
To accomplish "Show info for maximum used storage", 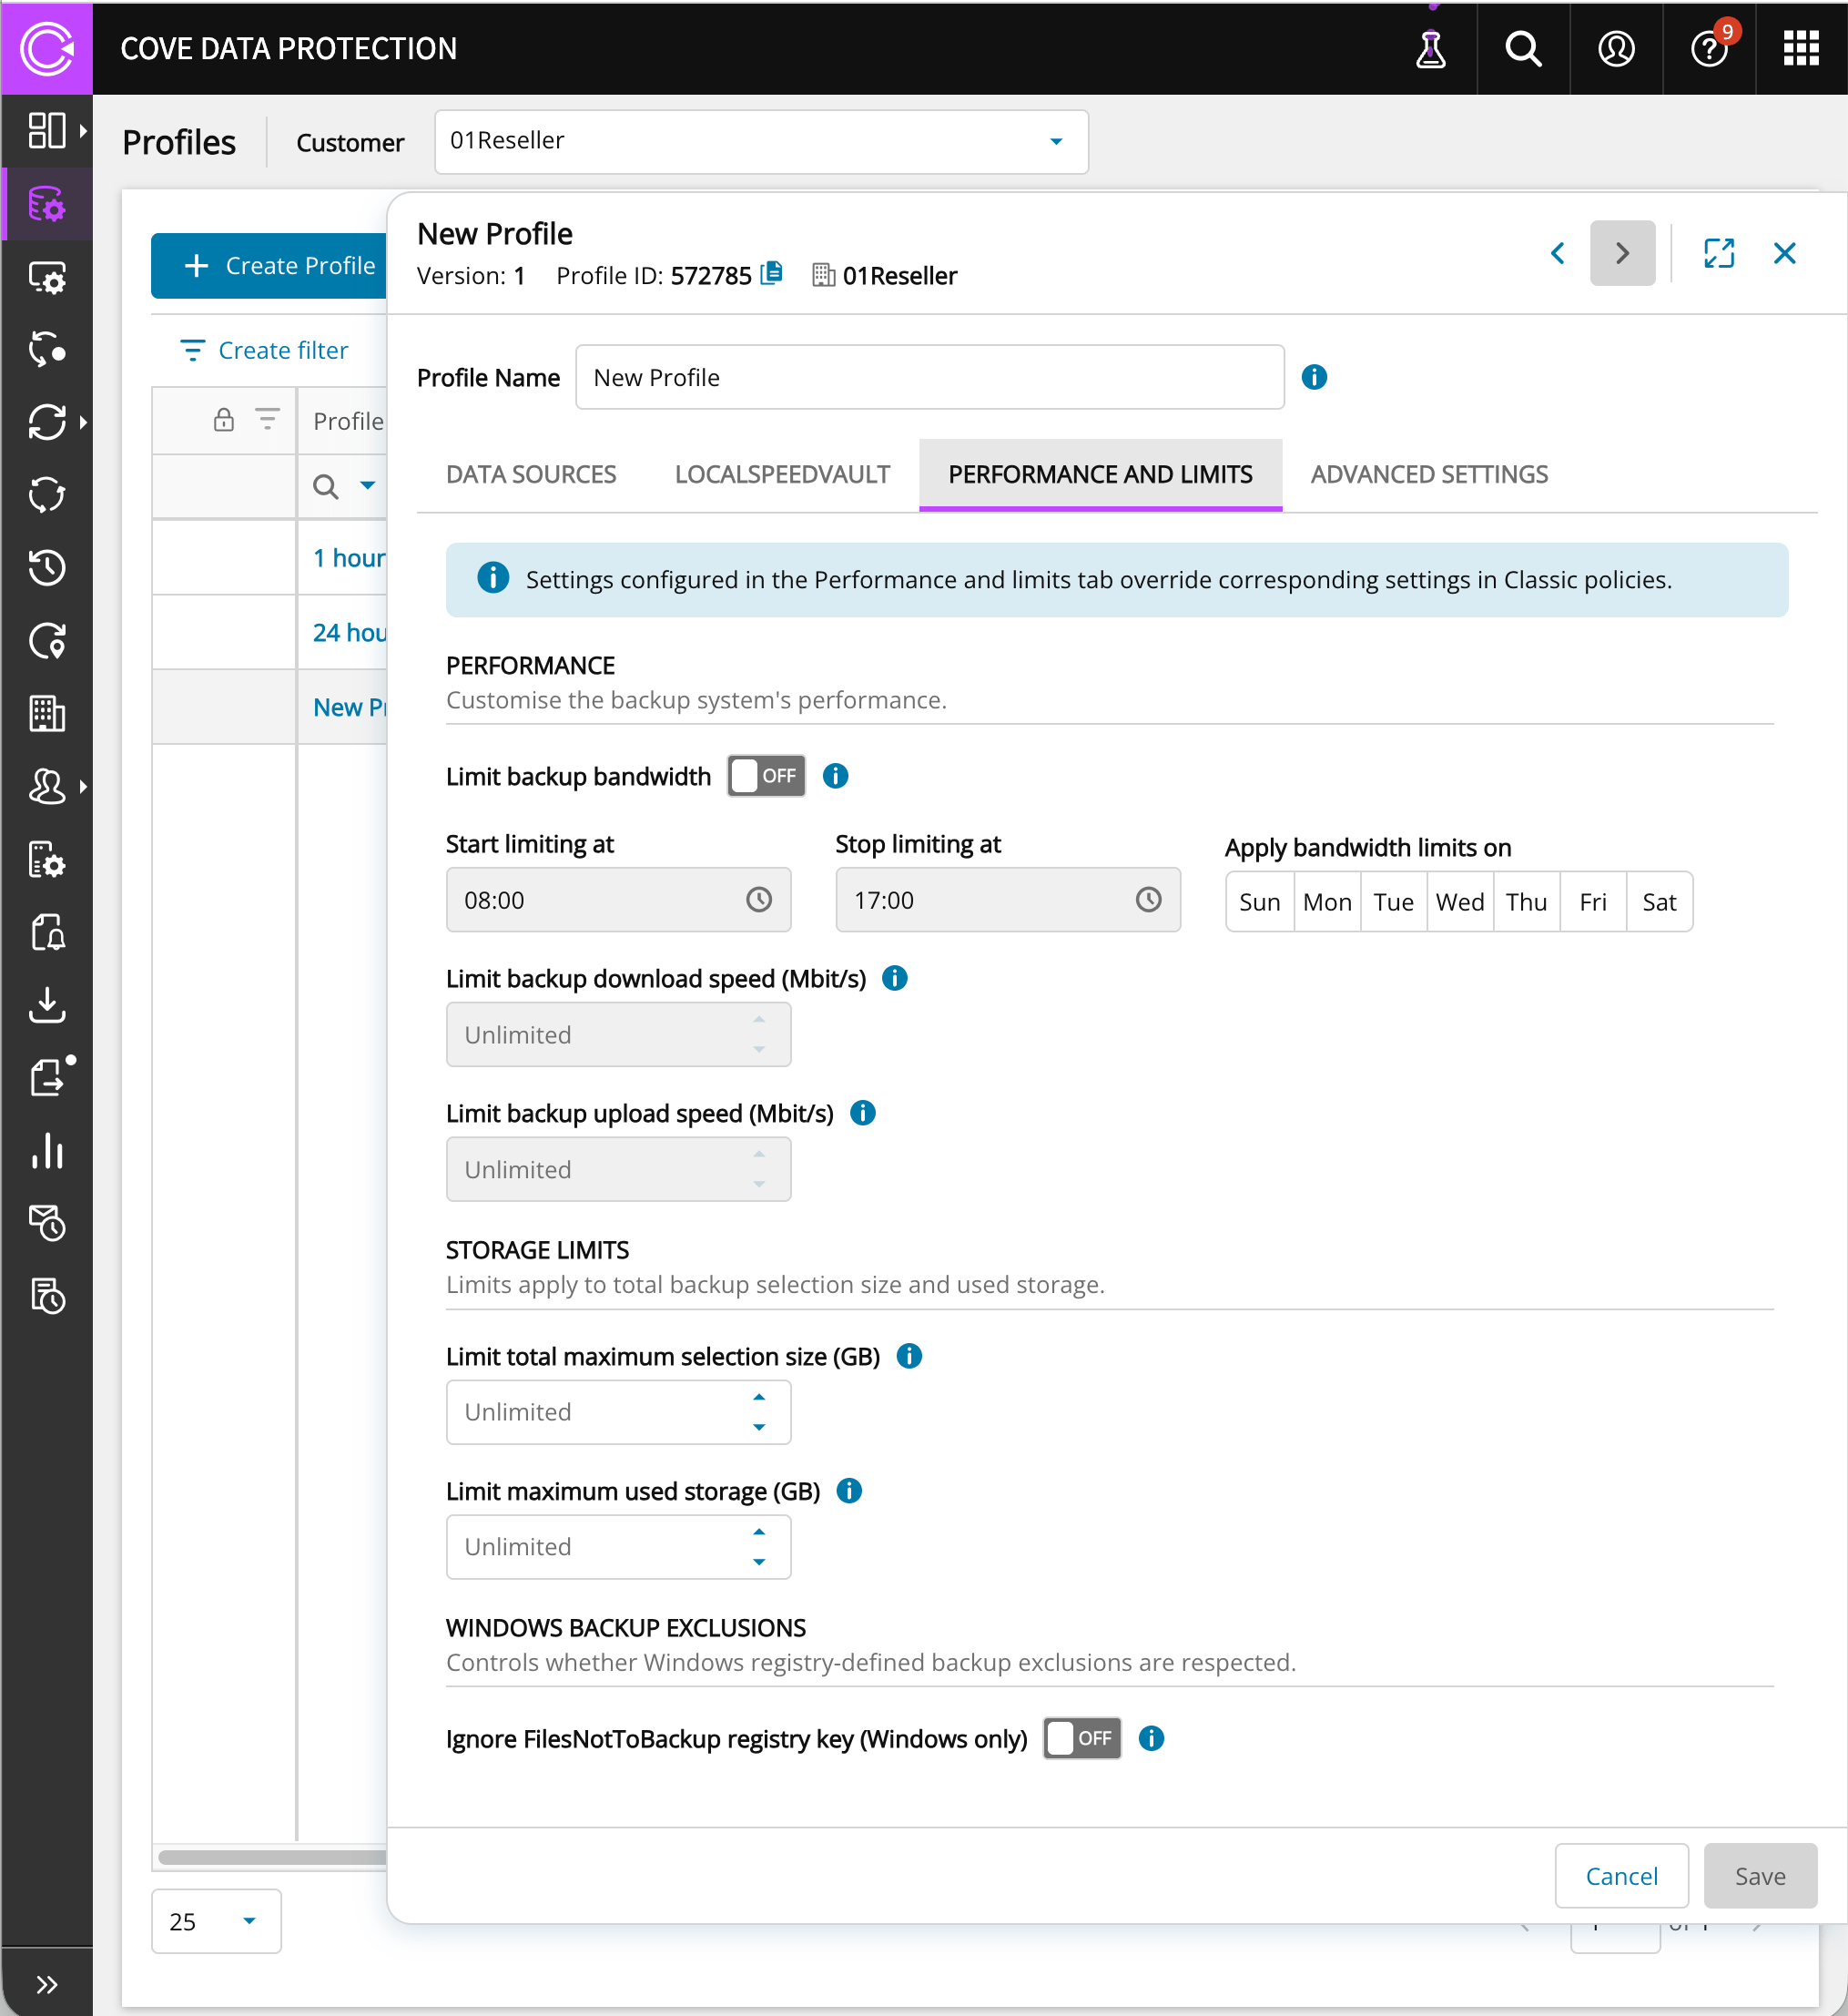I will (x=848, y=1491).
